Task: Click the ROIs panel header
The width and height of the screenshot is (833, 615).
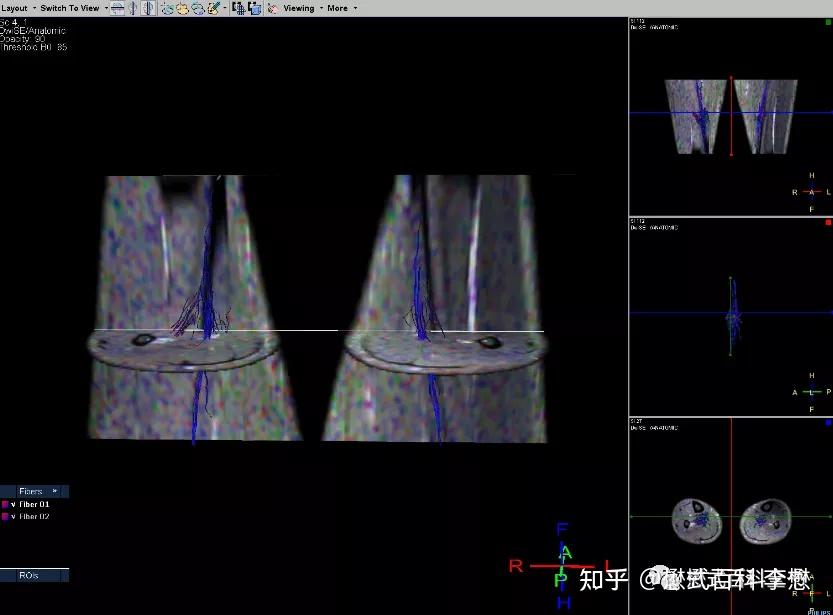Action: [30, 575]
